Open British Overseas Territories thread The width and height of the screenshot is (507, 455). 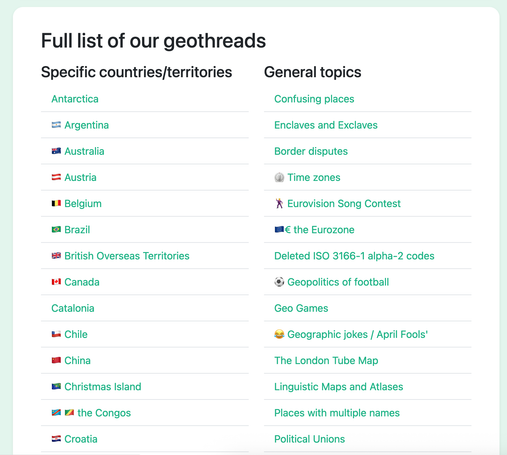tap(127, 256)
